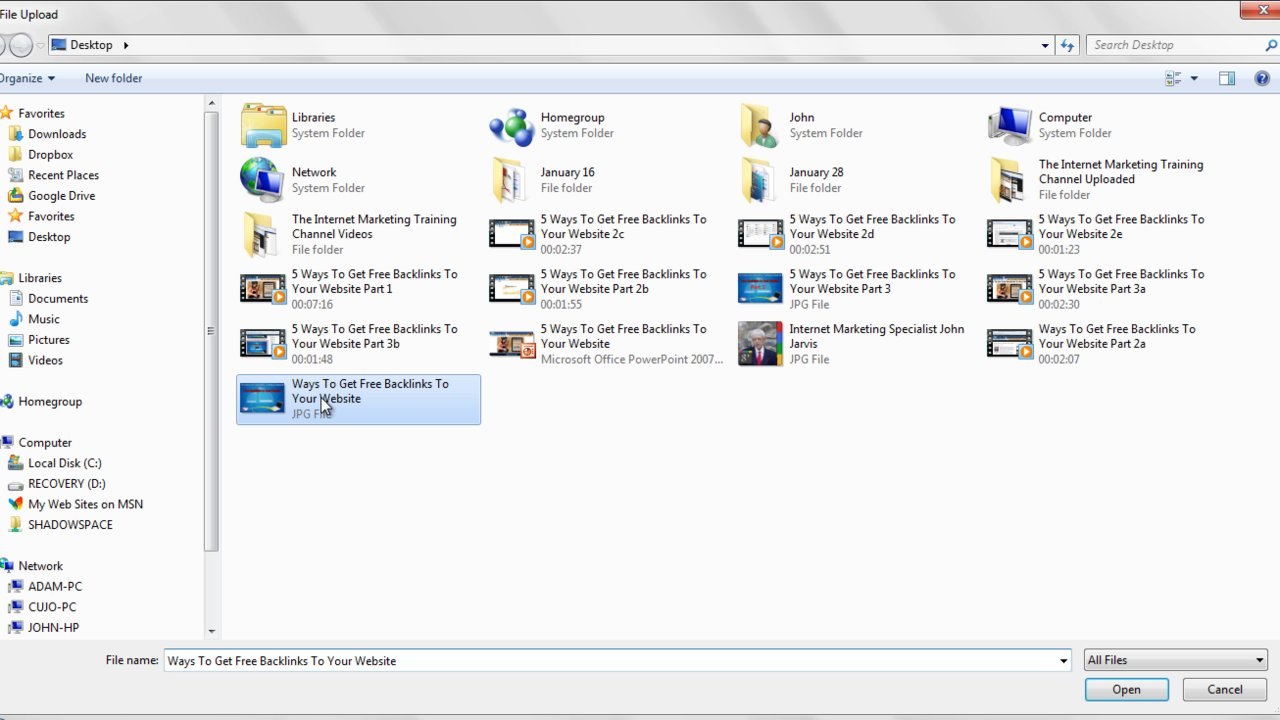Open the Libraries system folder icon

[x=263, y=125]
